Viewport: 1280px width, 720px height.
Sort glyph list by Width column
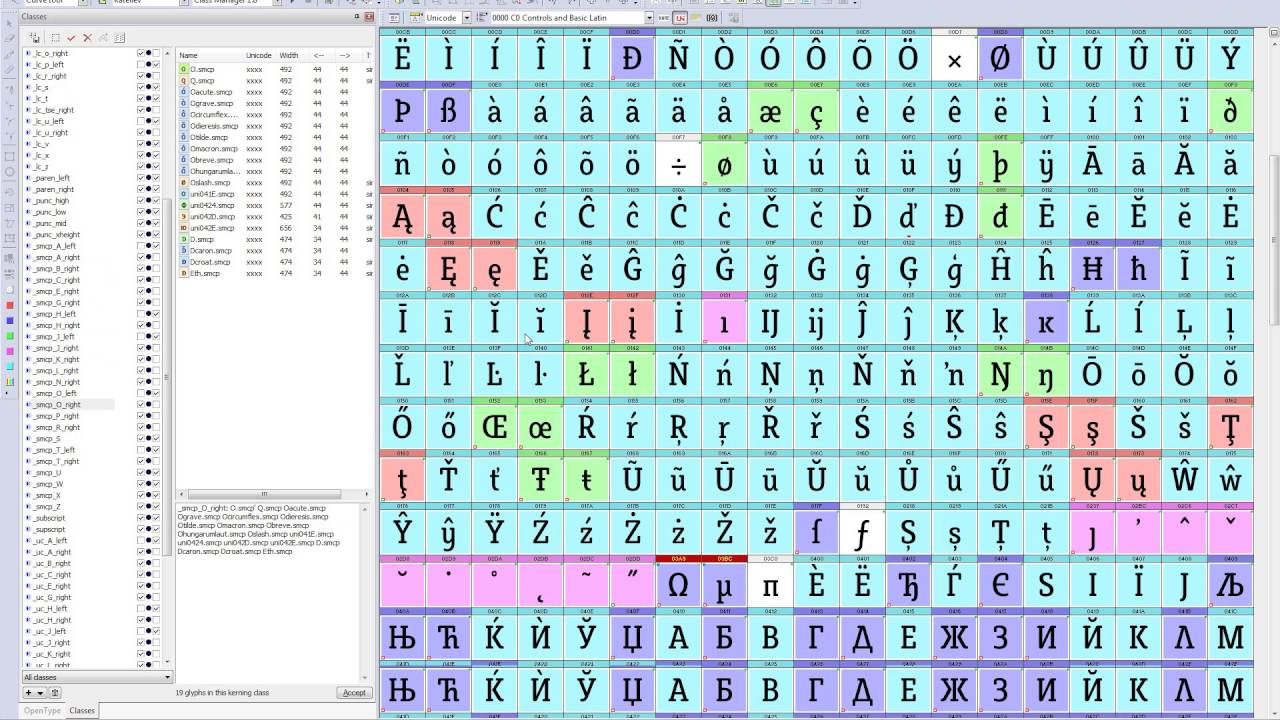tap(290, 55)
